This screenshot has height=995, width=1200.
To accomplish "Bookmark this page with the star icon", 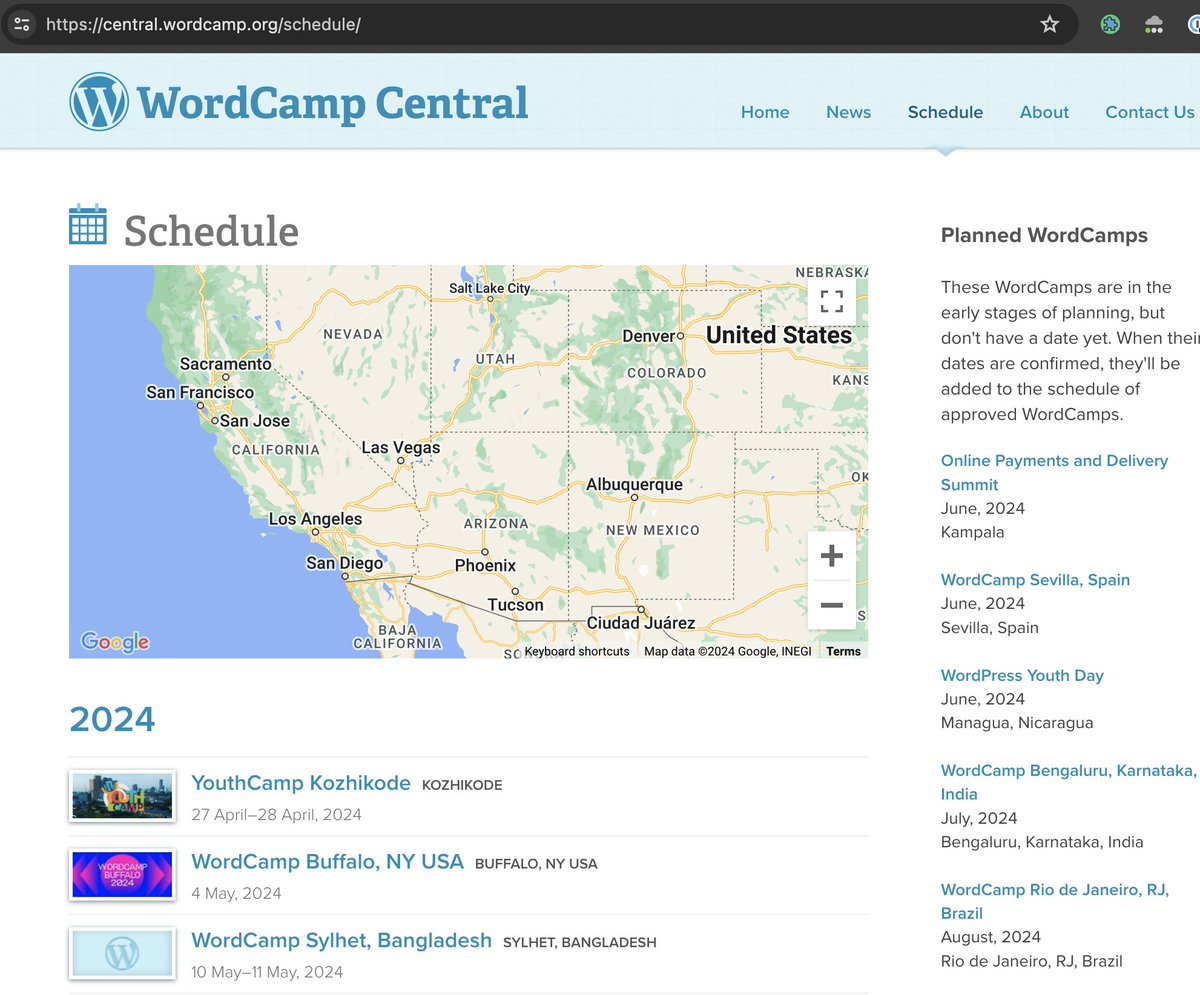I will click(x=1049, y=24).
